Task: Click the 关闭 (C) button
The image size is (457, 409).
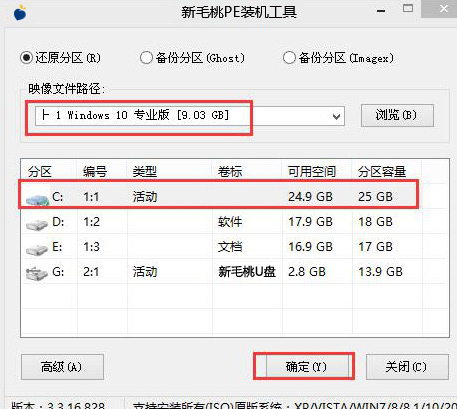Action: [x=407, y=367]
